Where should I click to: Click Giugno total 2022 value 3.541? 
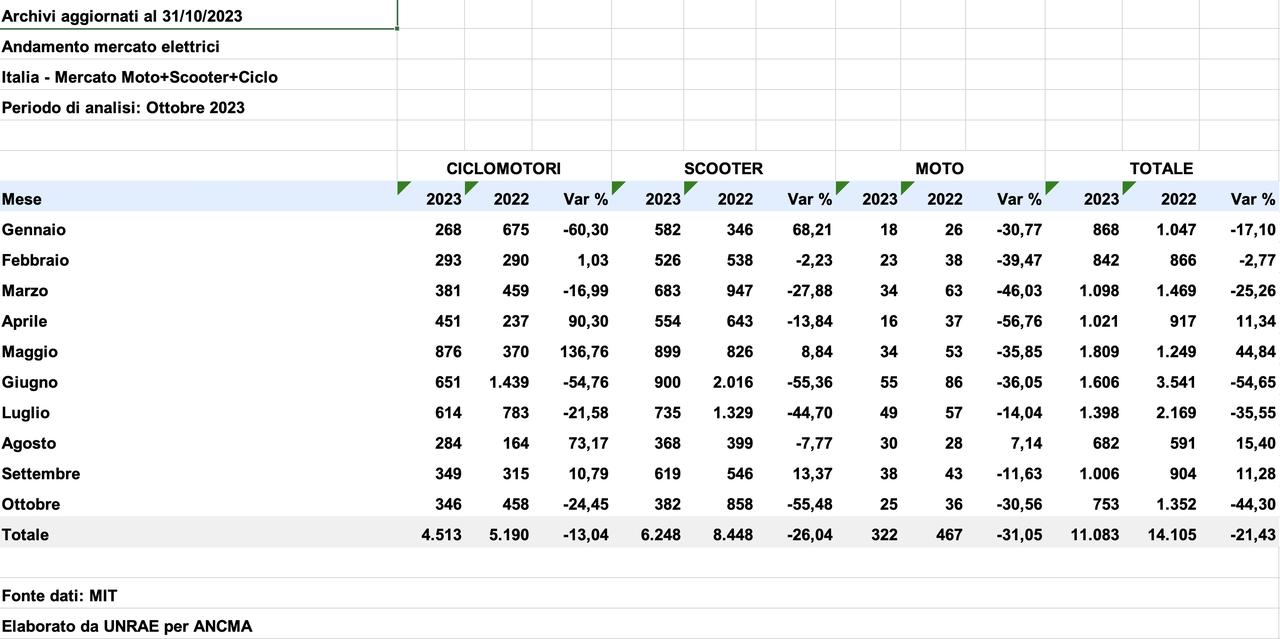point(1176,382)
